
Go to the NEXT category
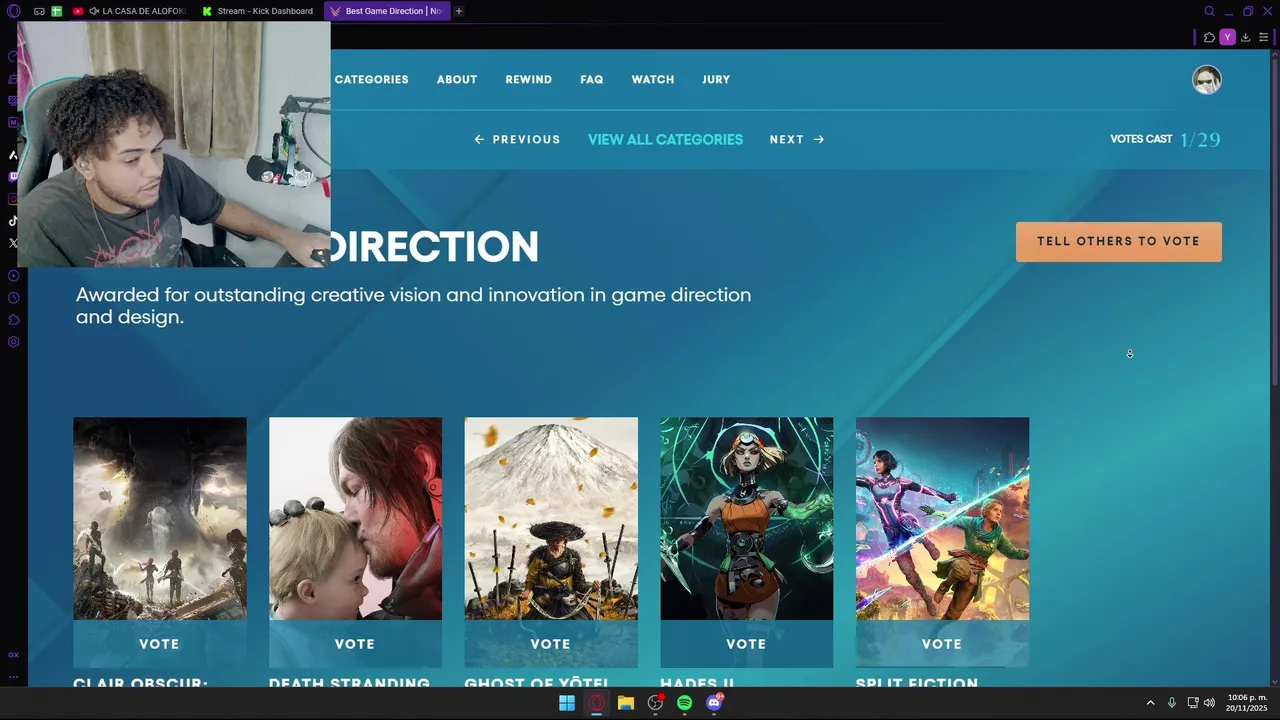797,140
